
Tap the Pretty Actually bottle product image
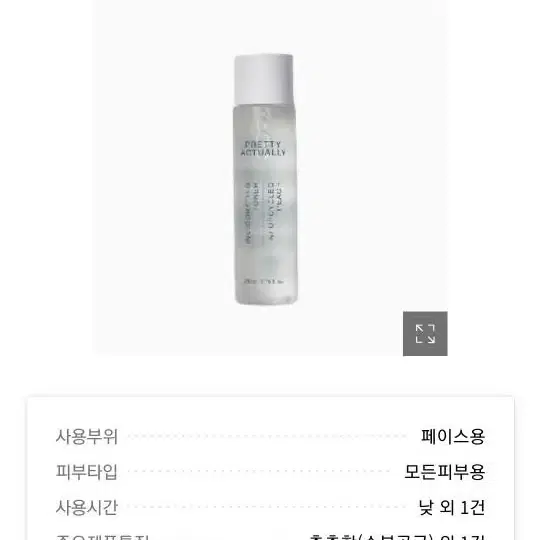tap(264, 179)
